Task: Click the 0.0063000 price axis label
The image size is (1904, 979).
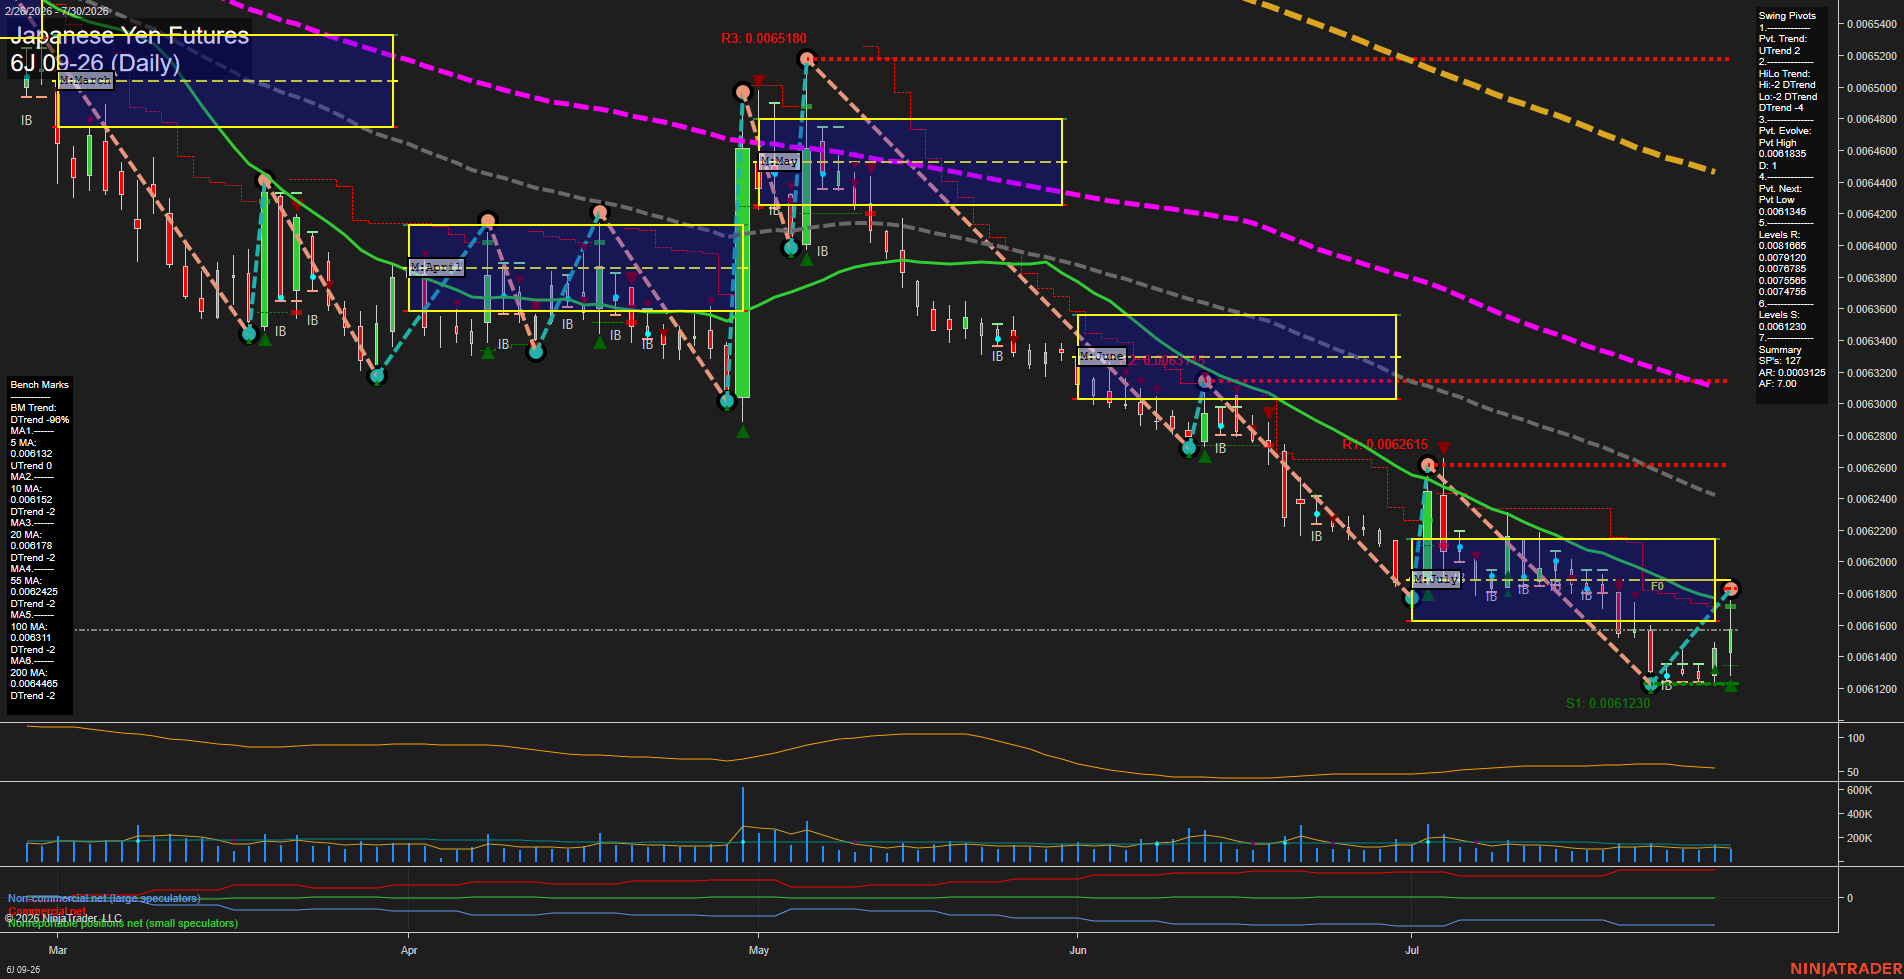Action: click(x=1872, y=405)
